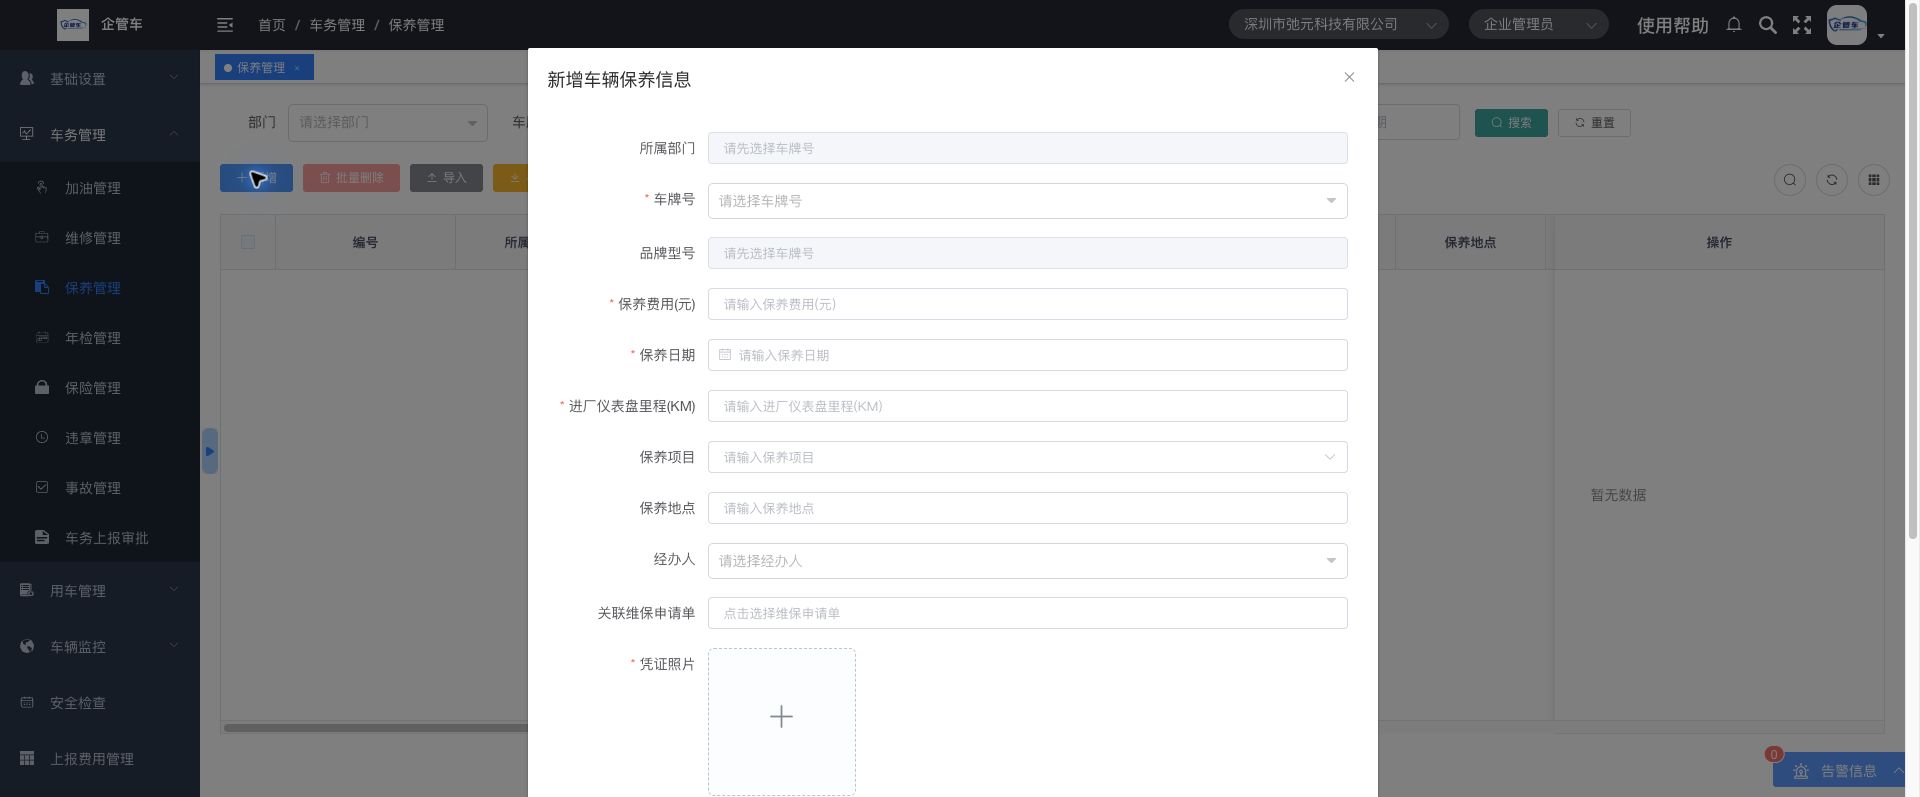Image resolution: width=1920 pixels, height=797 pixels.
Task: Check the select-all checkbox in table header
Action: click(248, 242)
